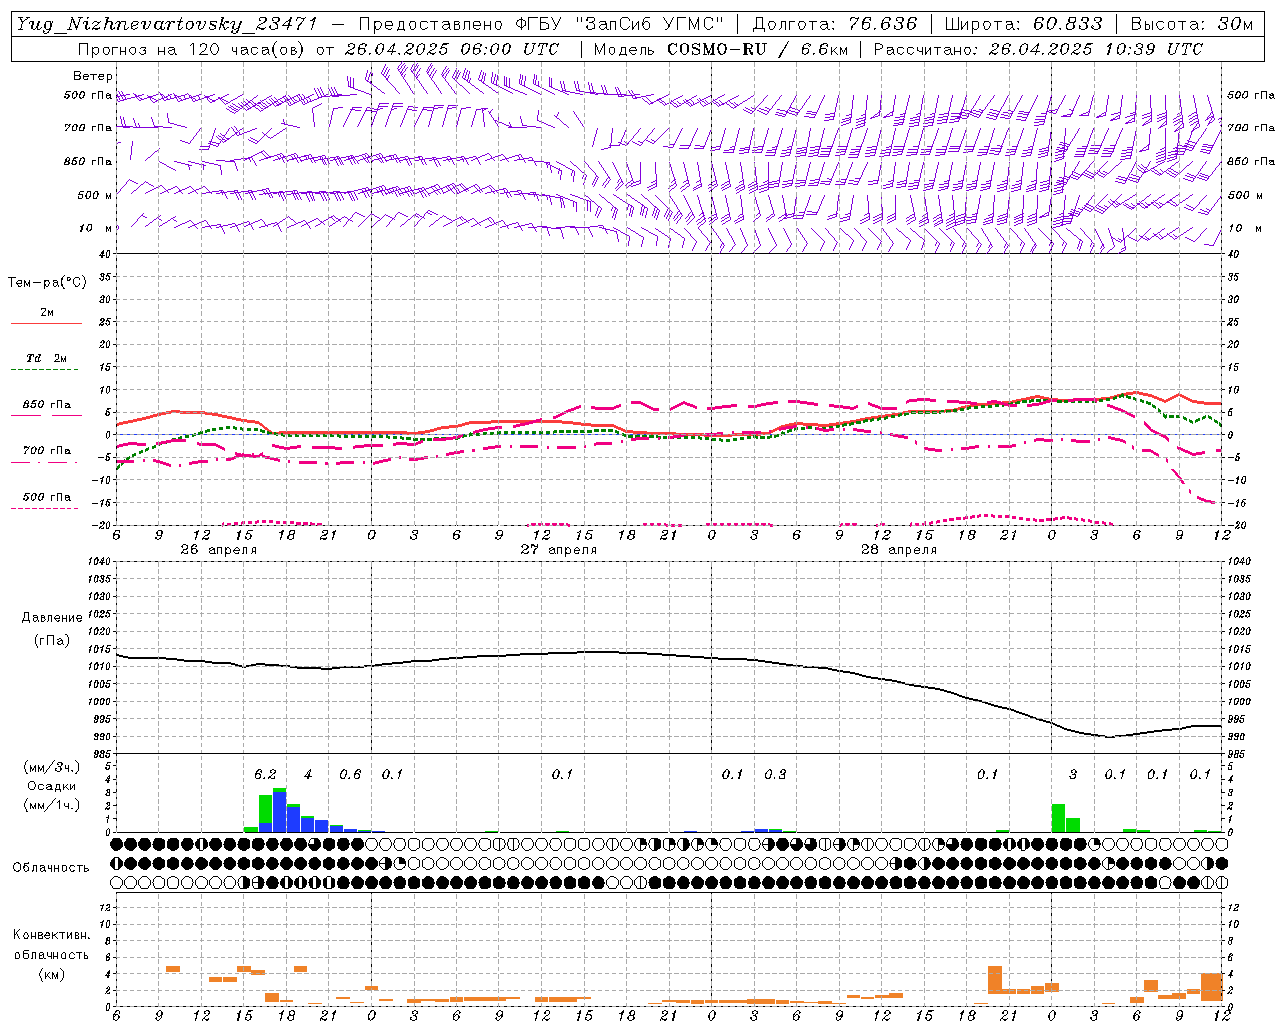
Task: Click the 28 апреля date label
Action: tap(898, 550)
